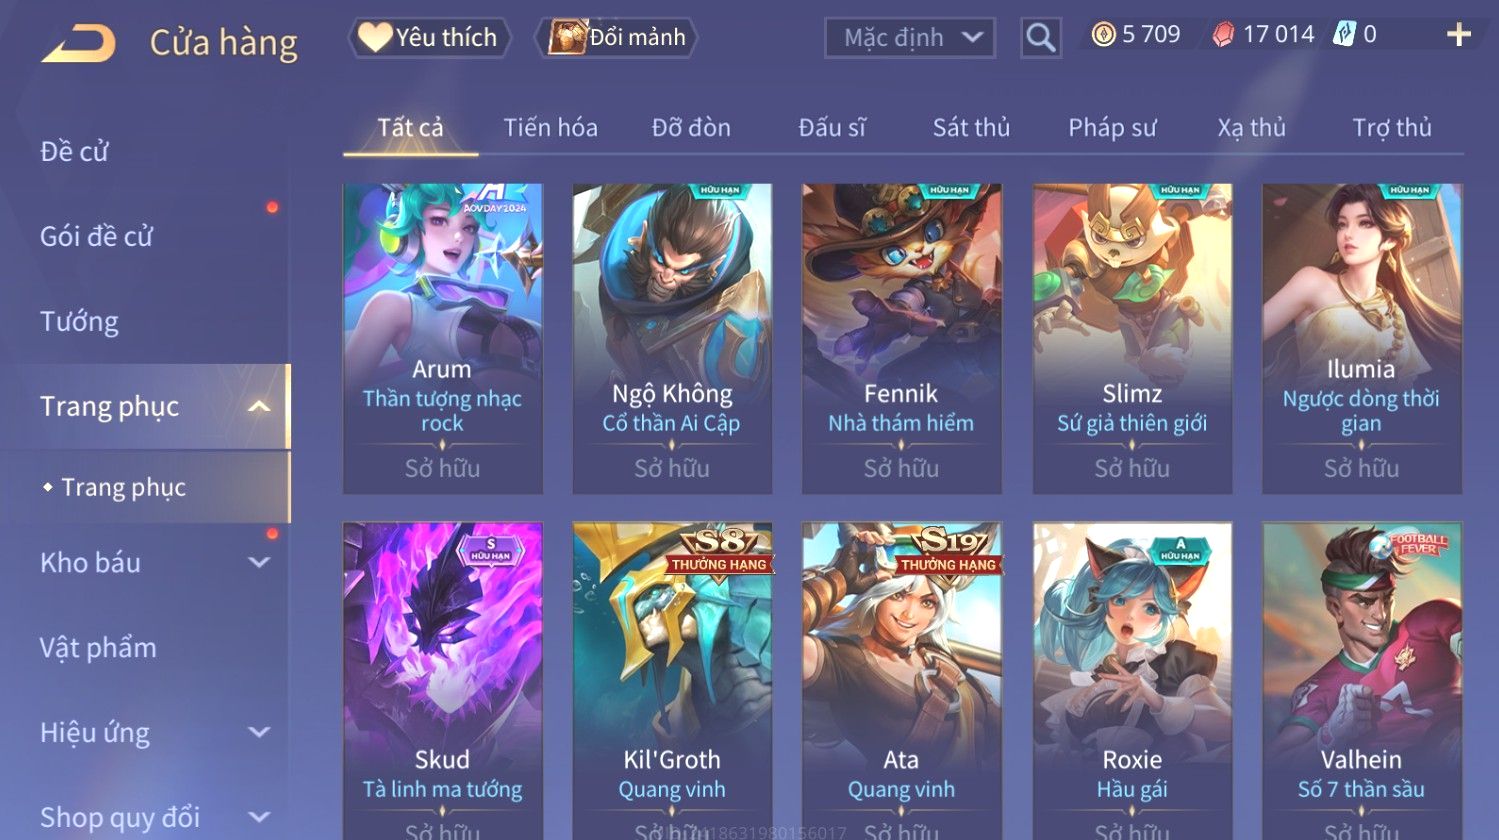Image resolution: width=1499 pixels, height=840 pixels.
Task: Expand the Kho báu sidebar section
Action: point(259,563)
